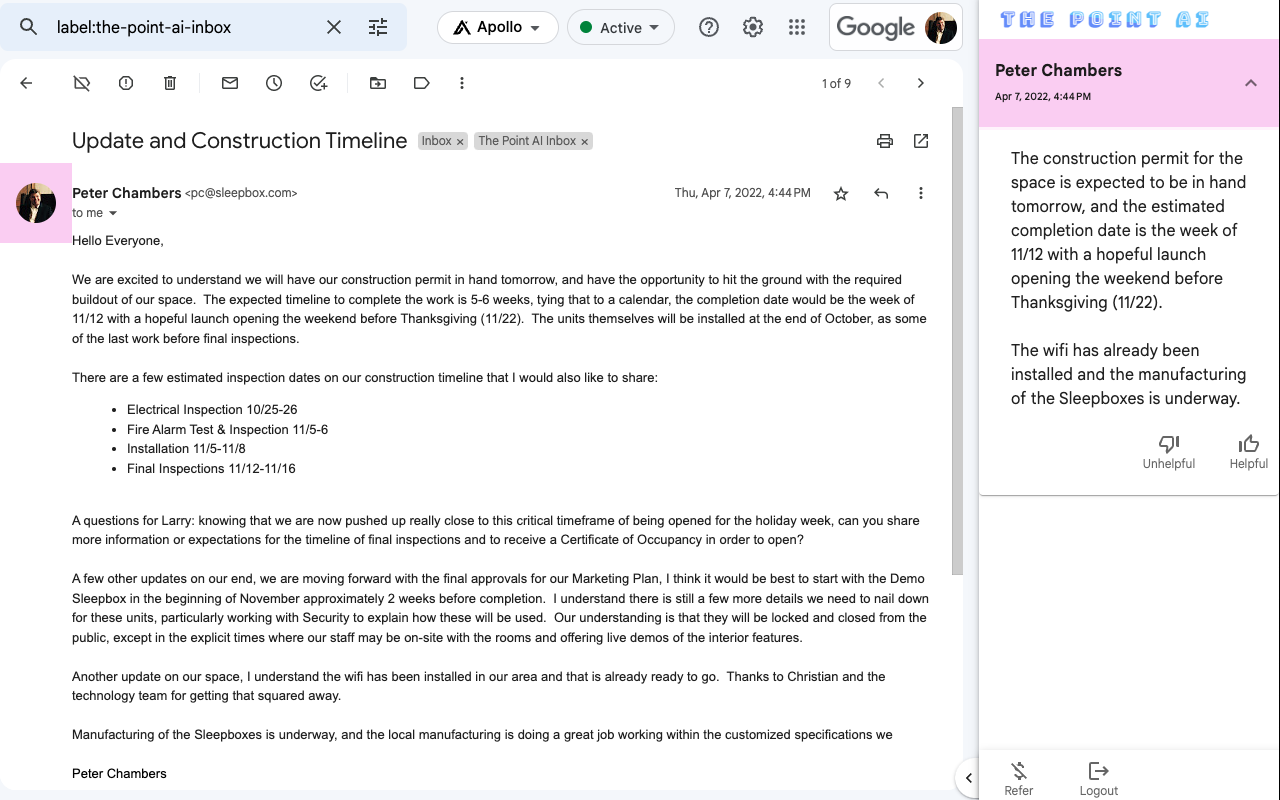This screenshot has width=1280, height=800.
Task: Click Peter Chambers' profile photo
Action: click(36, 203)
